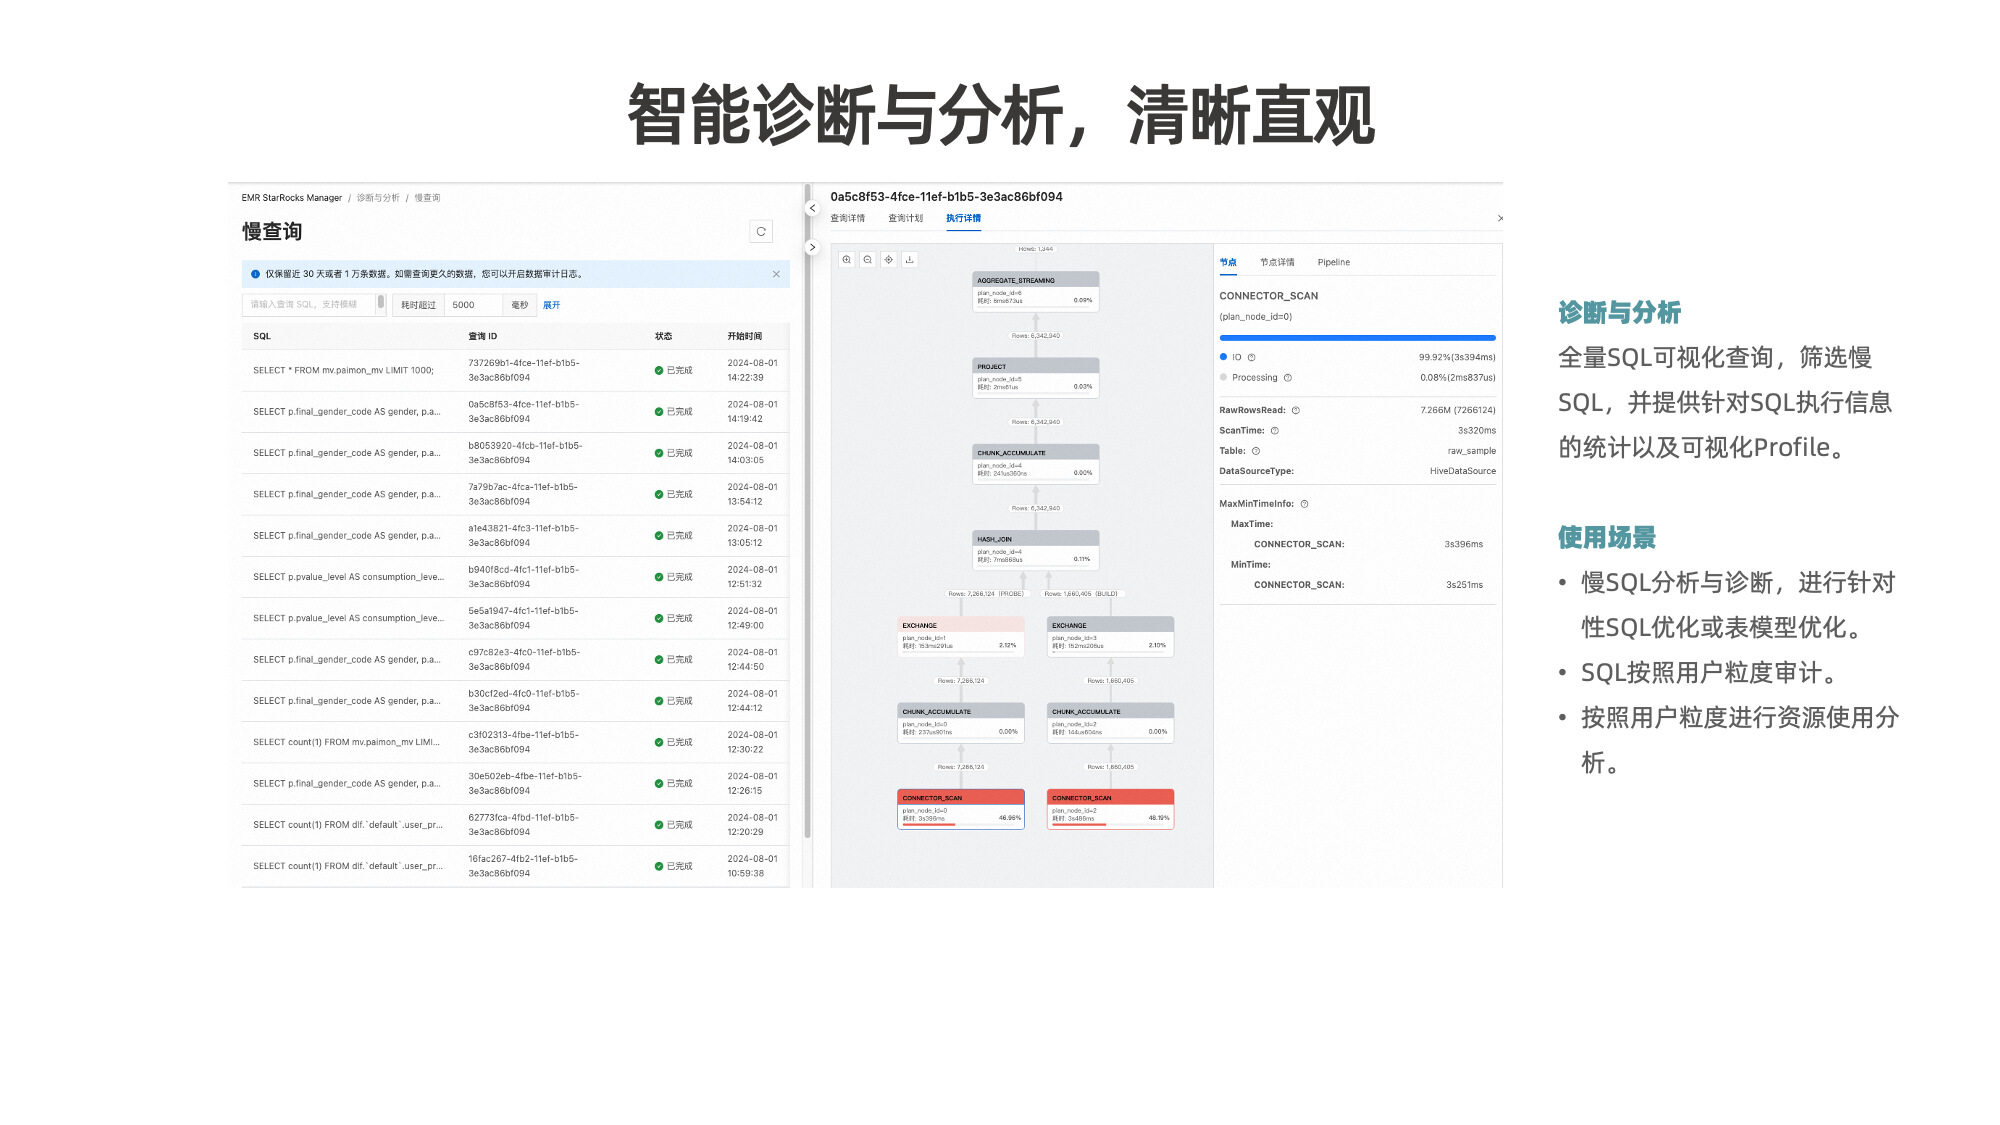The width and height of the screenshot is (2000, 1125).
Task: Click the zoom out icon in graph toolbar
Action: tap(868, 260)
